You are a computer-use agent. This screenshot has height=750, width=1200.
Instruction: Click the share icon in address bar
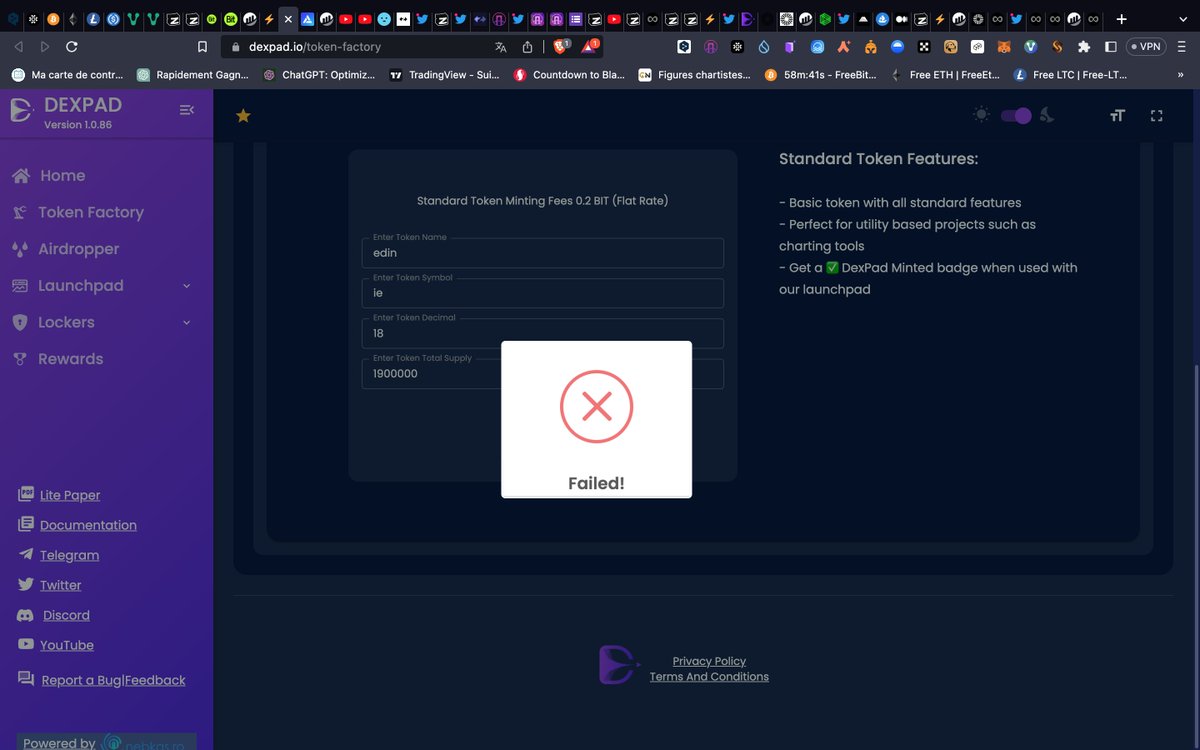coord(527,46)
